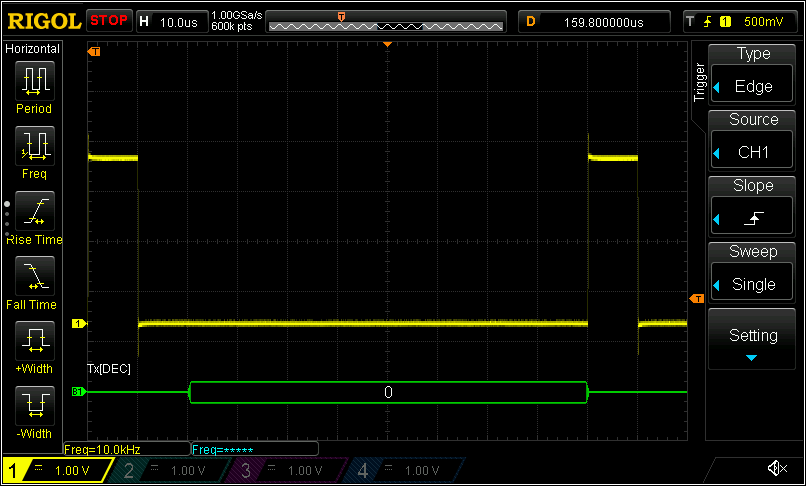Select the Rise Time measurement icon

pyautogui.click(x=34, y=211)
